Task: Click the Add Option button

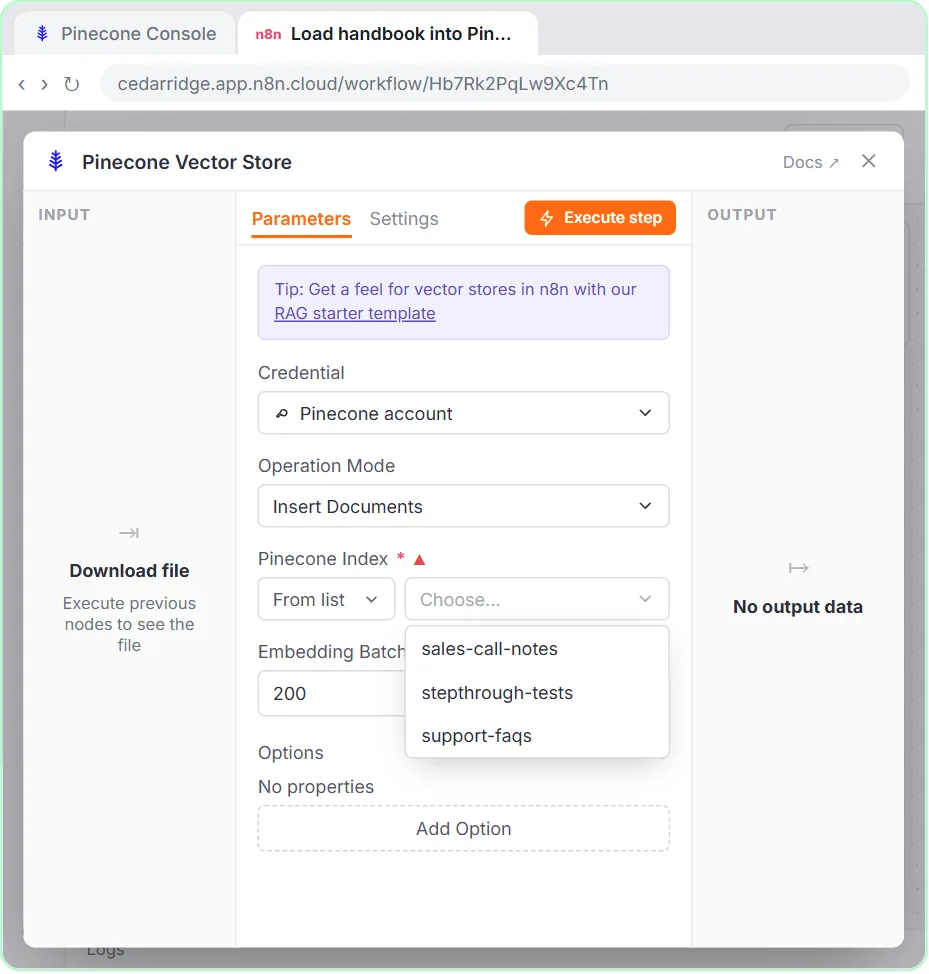Action: point(464,829)
